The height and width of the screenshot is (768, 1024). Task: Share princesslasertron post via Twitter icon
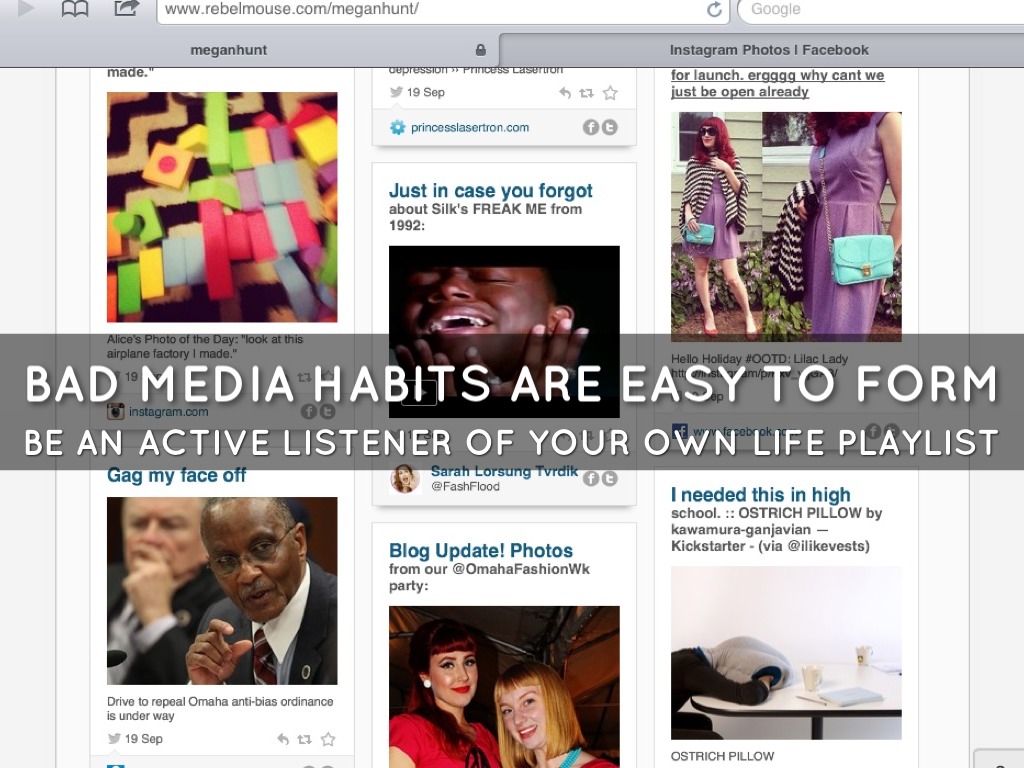[609, 127]
